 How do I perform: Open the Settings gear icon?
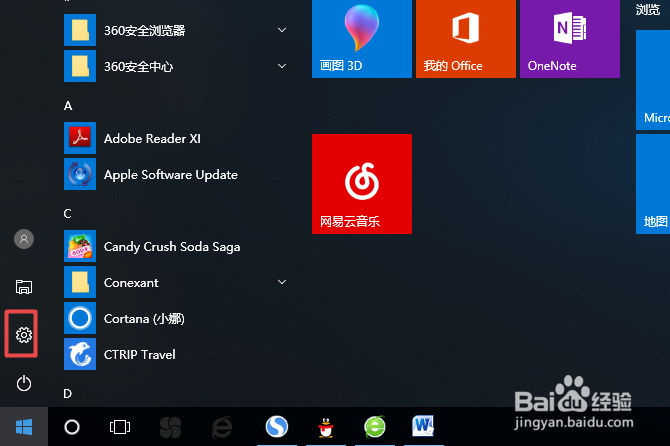click(24, 335)
